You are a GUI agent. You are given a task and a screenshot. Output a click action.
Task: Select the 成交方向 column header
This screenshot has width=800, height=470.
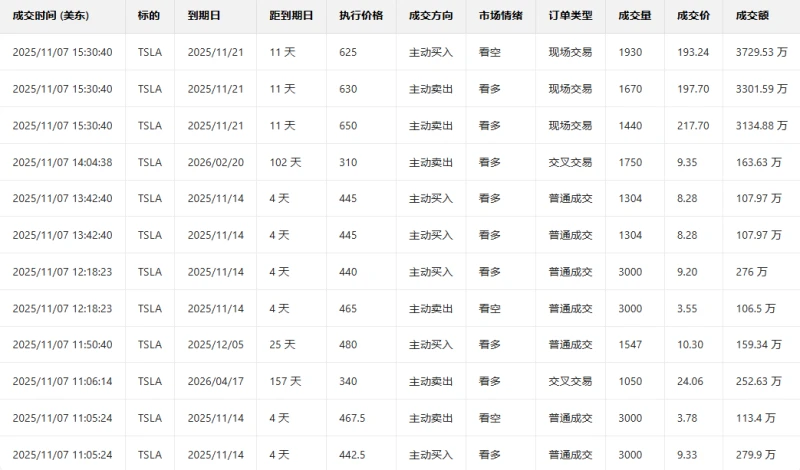point(430,17)
